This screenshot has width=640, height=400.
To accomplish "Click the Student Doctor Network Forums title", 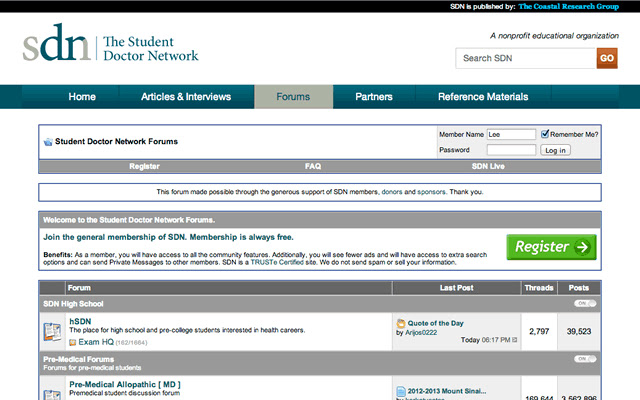I will click(x=116, y=142).
